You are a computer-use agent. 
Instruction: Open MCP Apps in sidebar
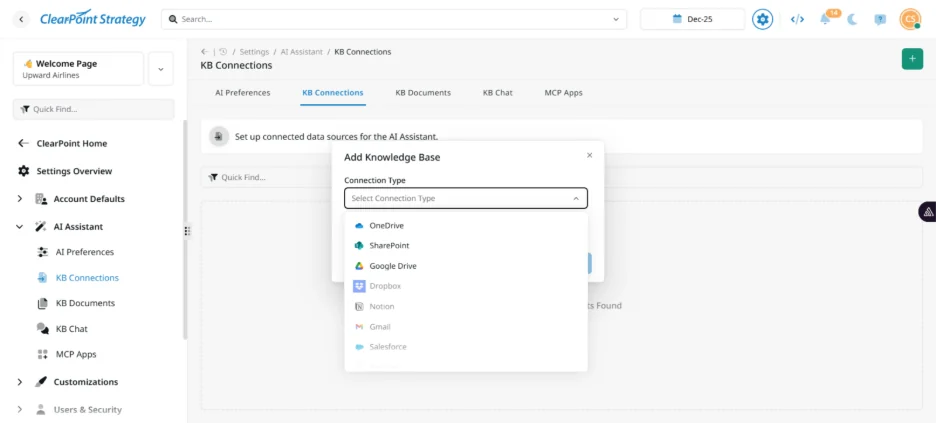[75, 354]
